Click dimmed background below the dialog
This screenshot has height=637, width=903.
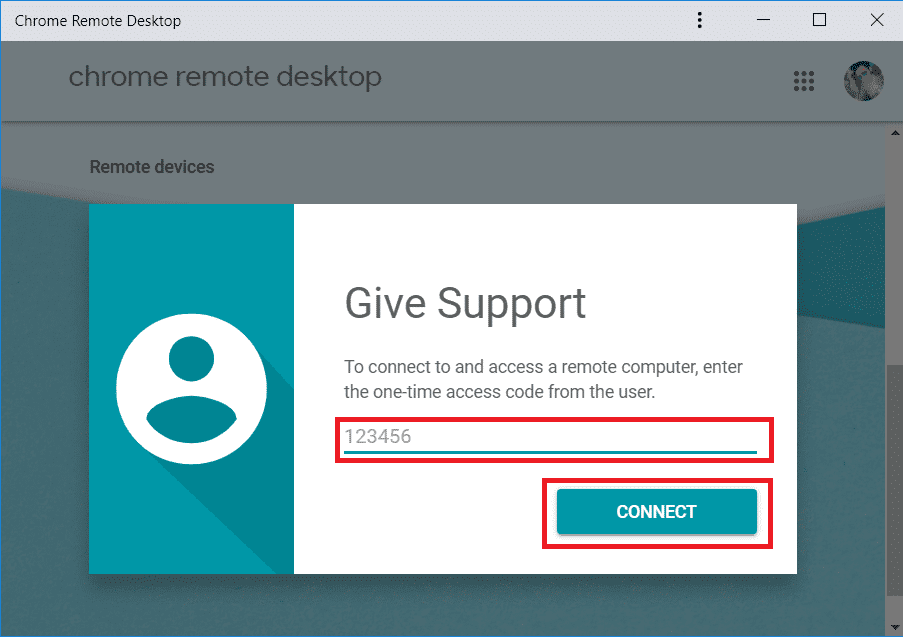point(442,605)
